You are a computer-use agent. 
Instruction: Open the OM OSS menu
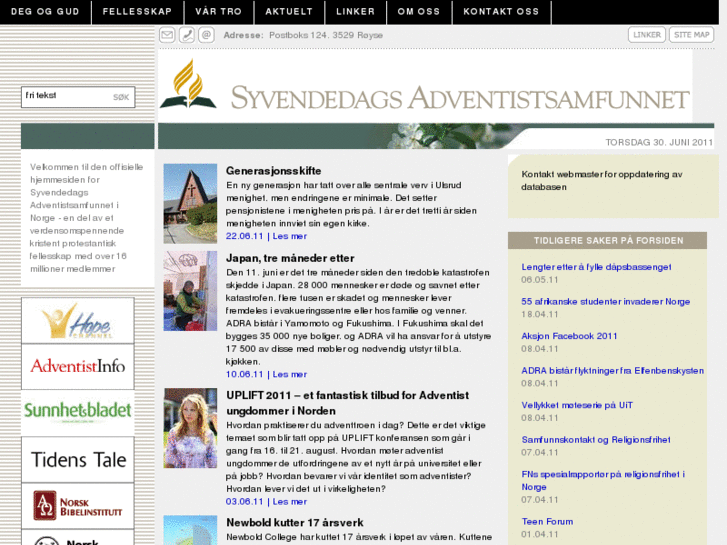click(x=419, y=12)
